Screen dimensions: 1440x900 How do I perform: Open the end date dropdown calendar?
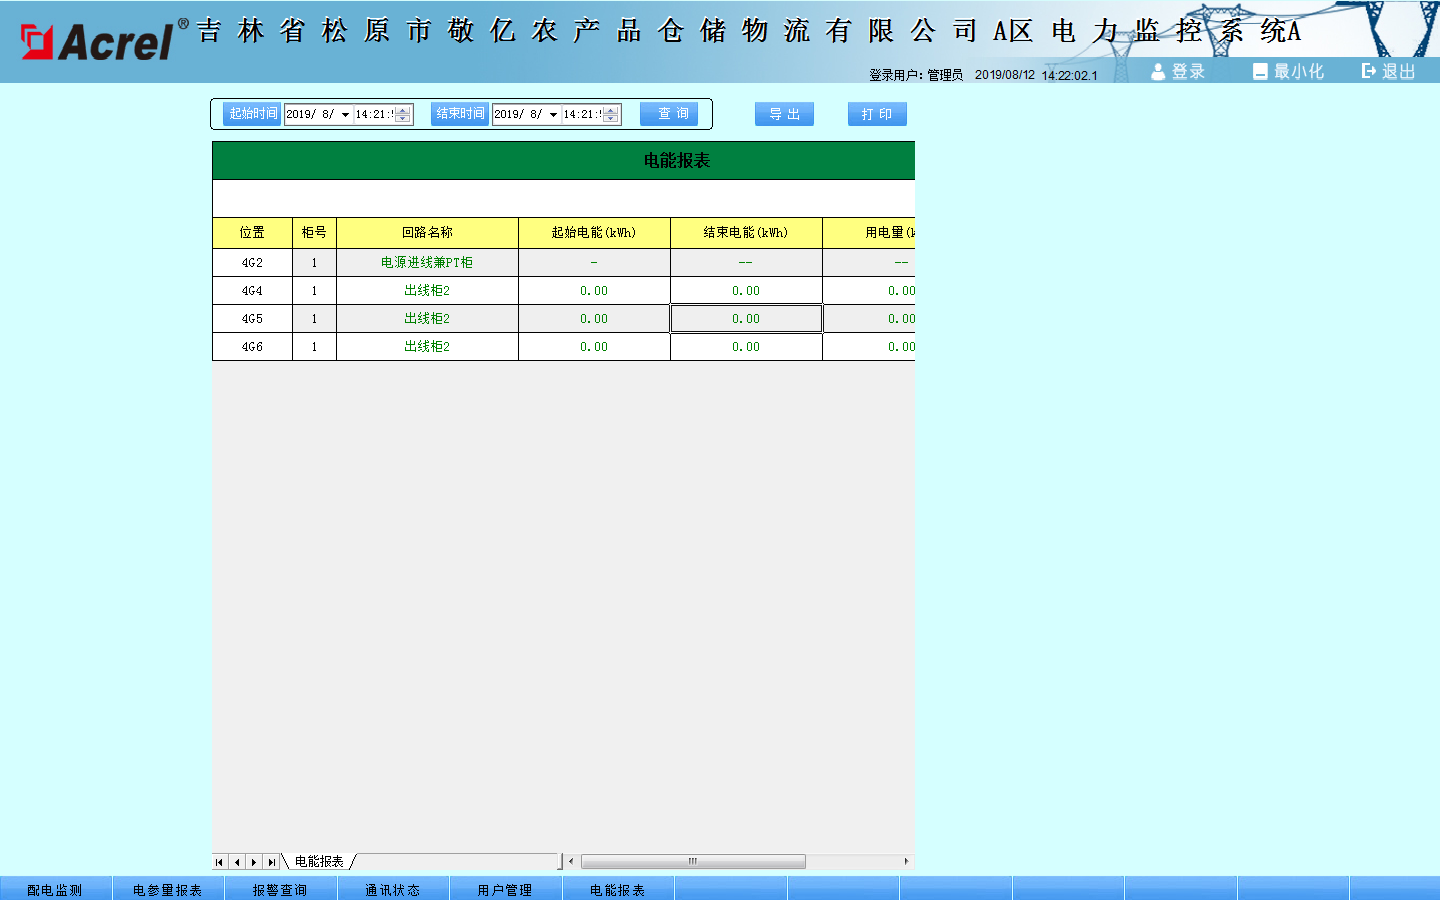pyautogui.click(x=553, y=115)
